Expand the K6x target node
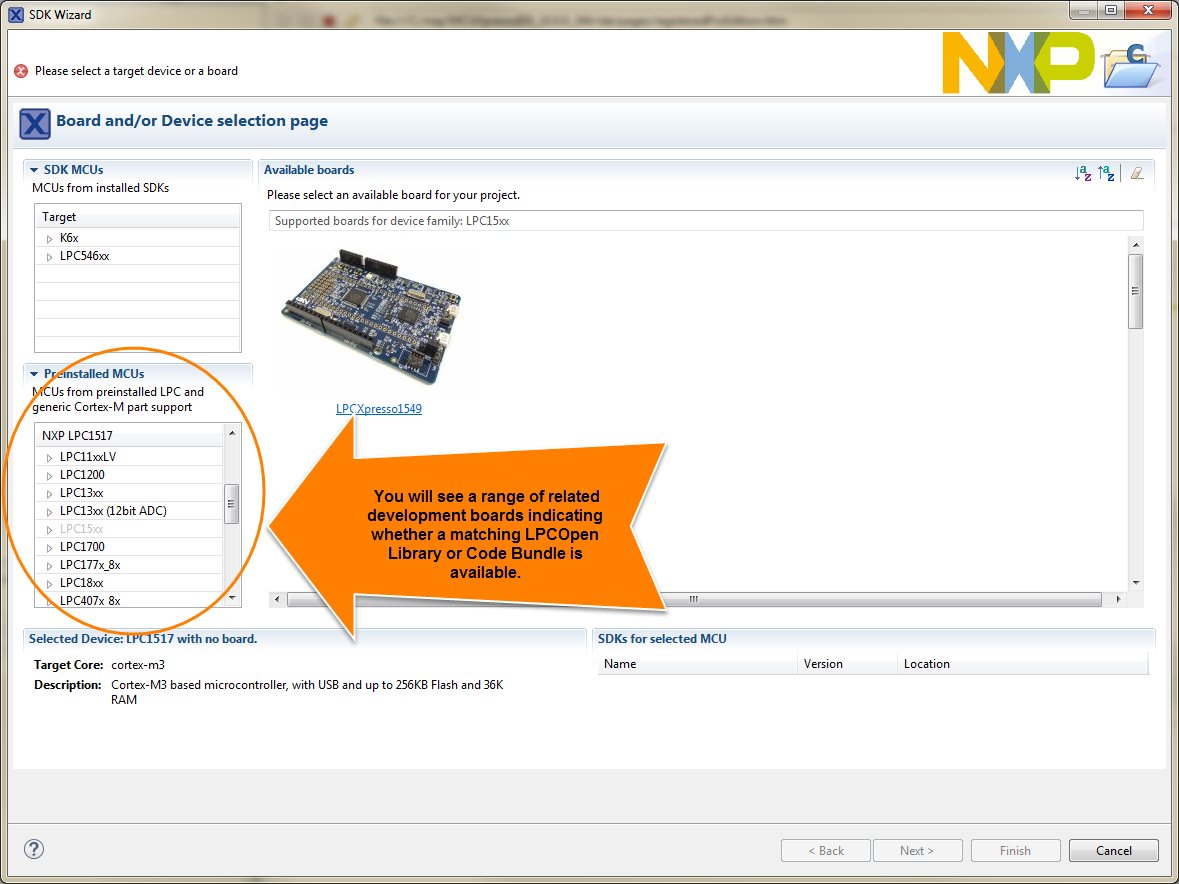1179x884 pixels. click(x=50, y=238)
